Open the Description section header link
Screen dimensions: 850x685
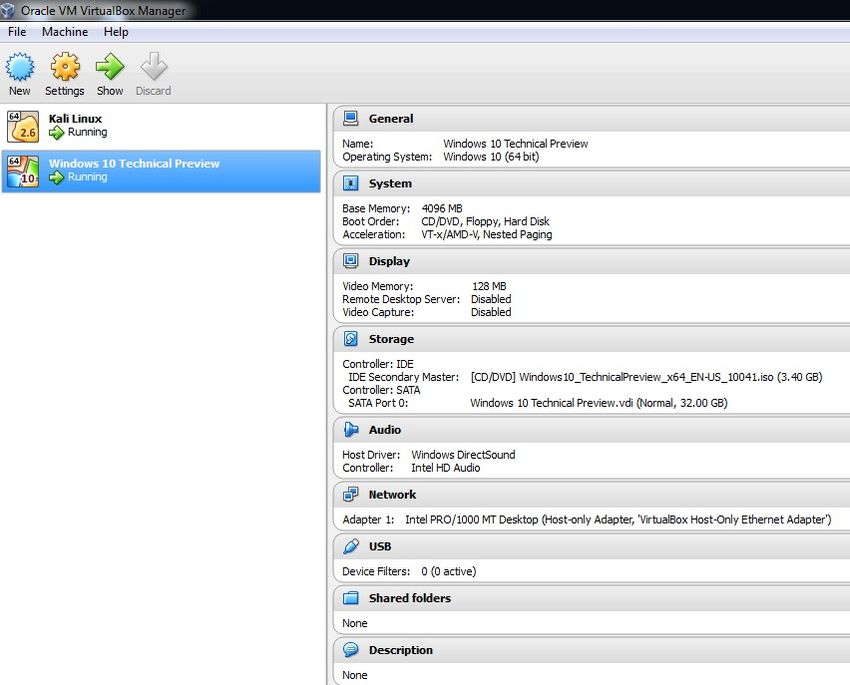point(401,650)
